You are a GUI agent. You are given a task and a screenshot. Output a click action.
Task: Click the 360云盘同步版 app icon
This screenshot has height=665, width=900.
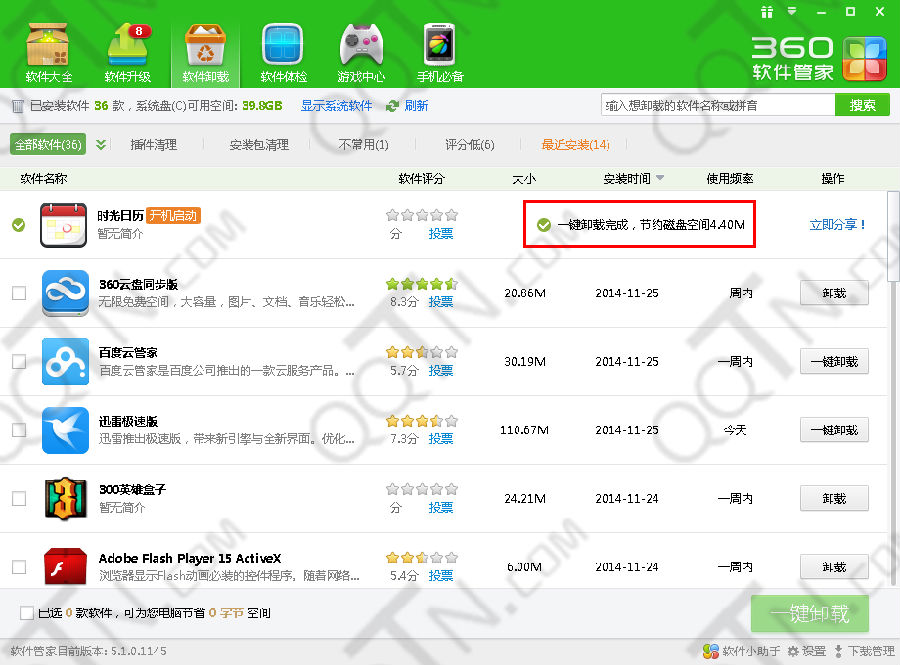click(x=65, y=293)
